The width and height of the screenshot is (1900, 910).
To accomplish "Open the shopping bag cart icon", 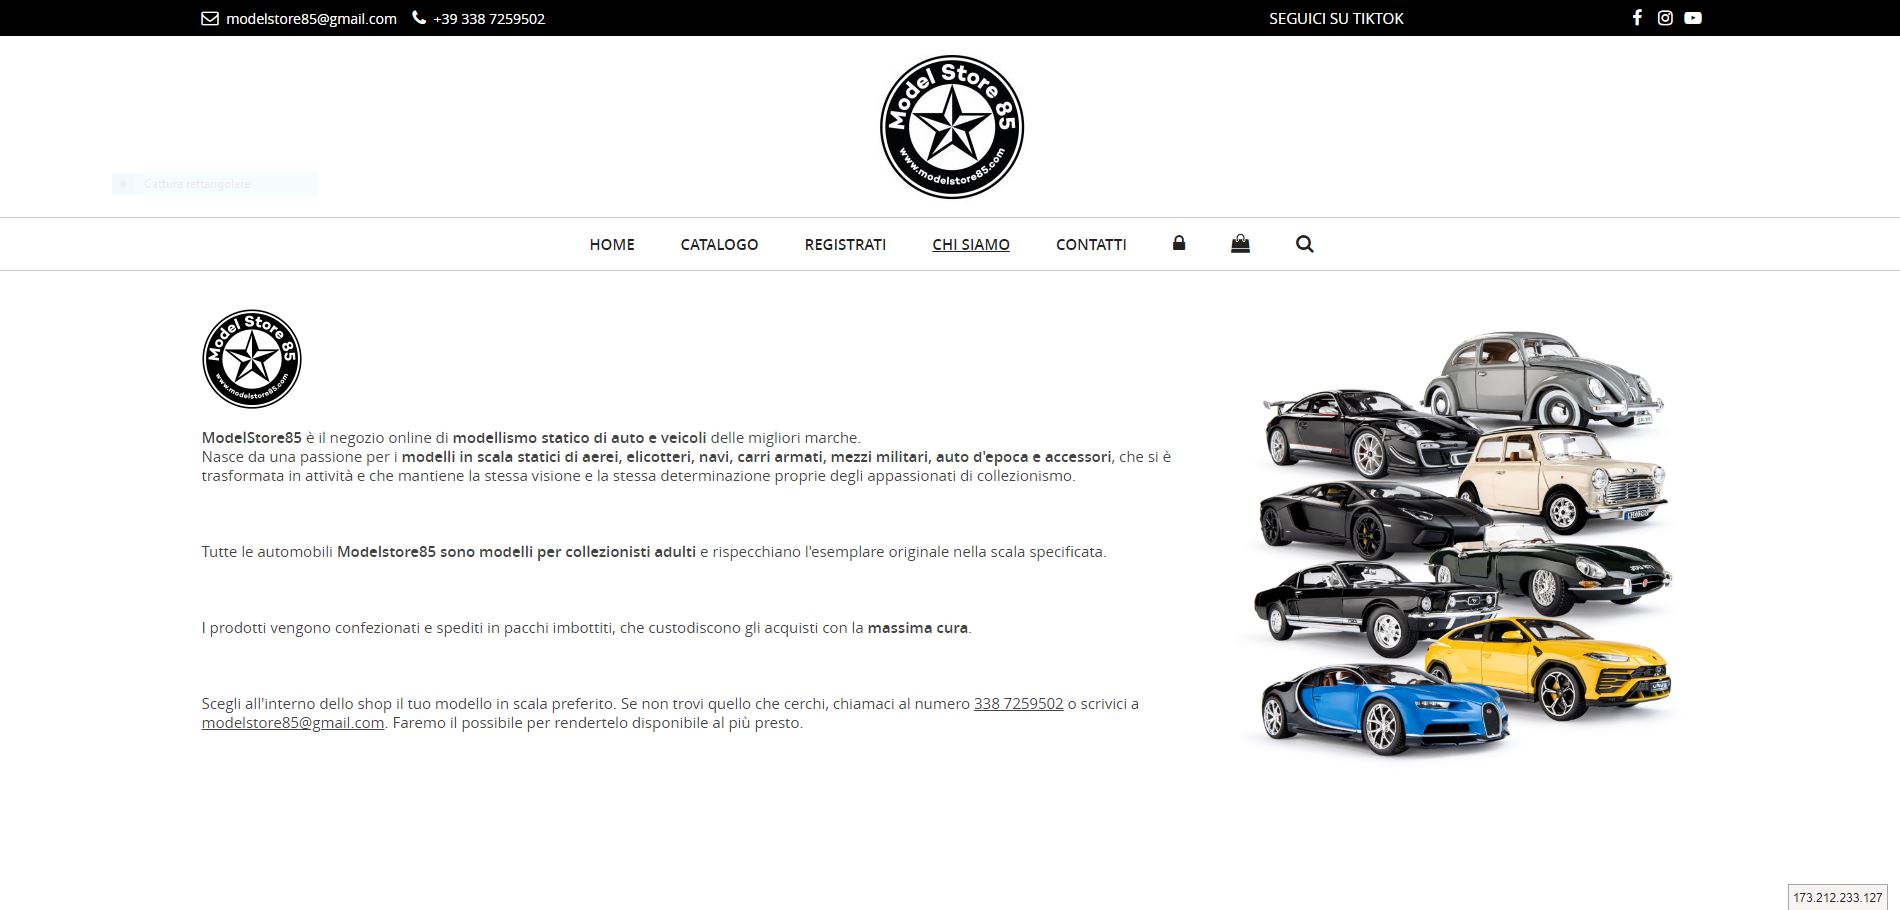I will (1240, 243).
